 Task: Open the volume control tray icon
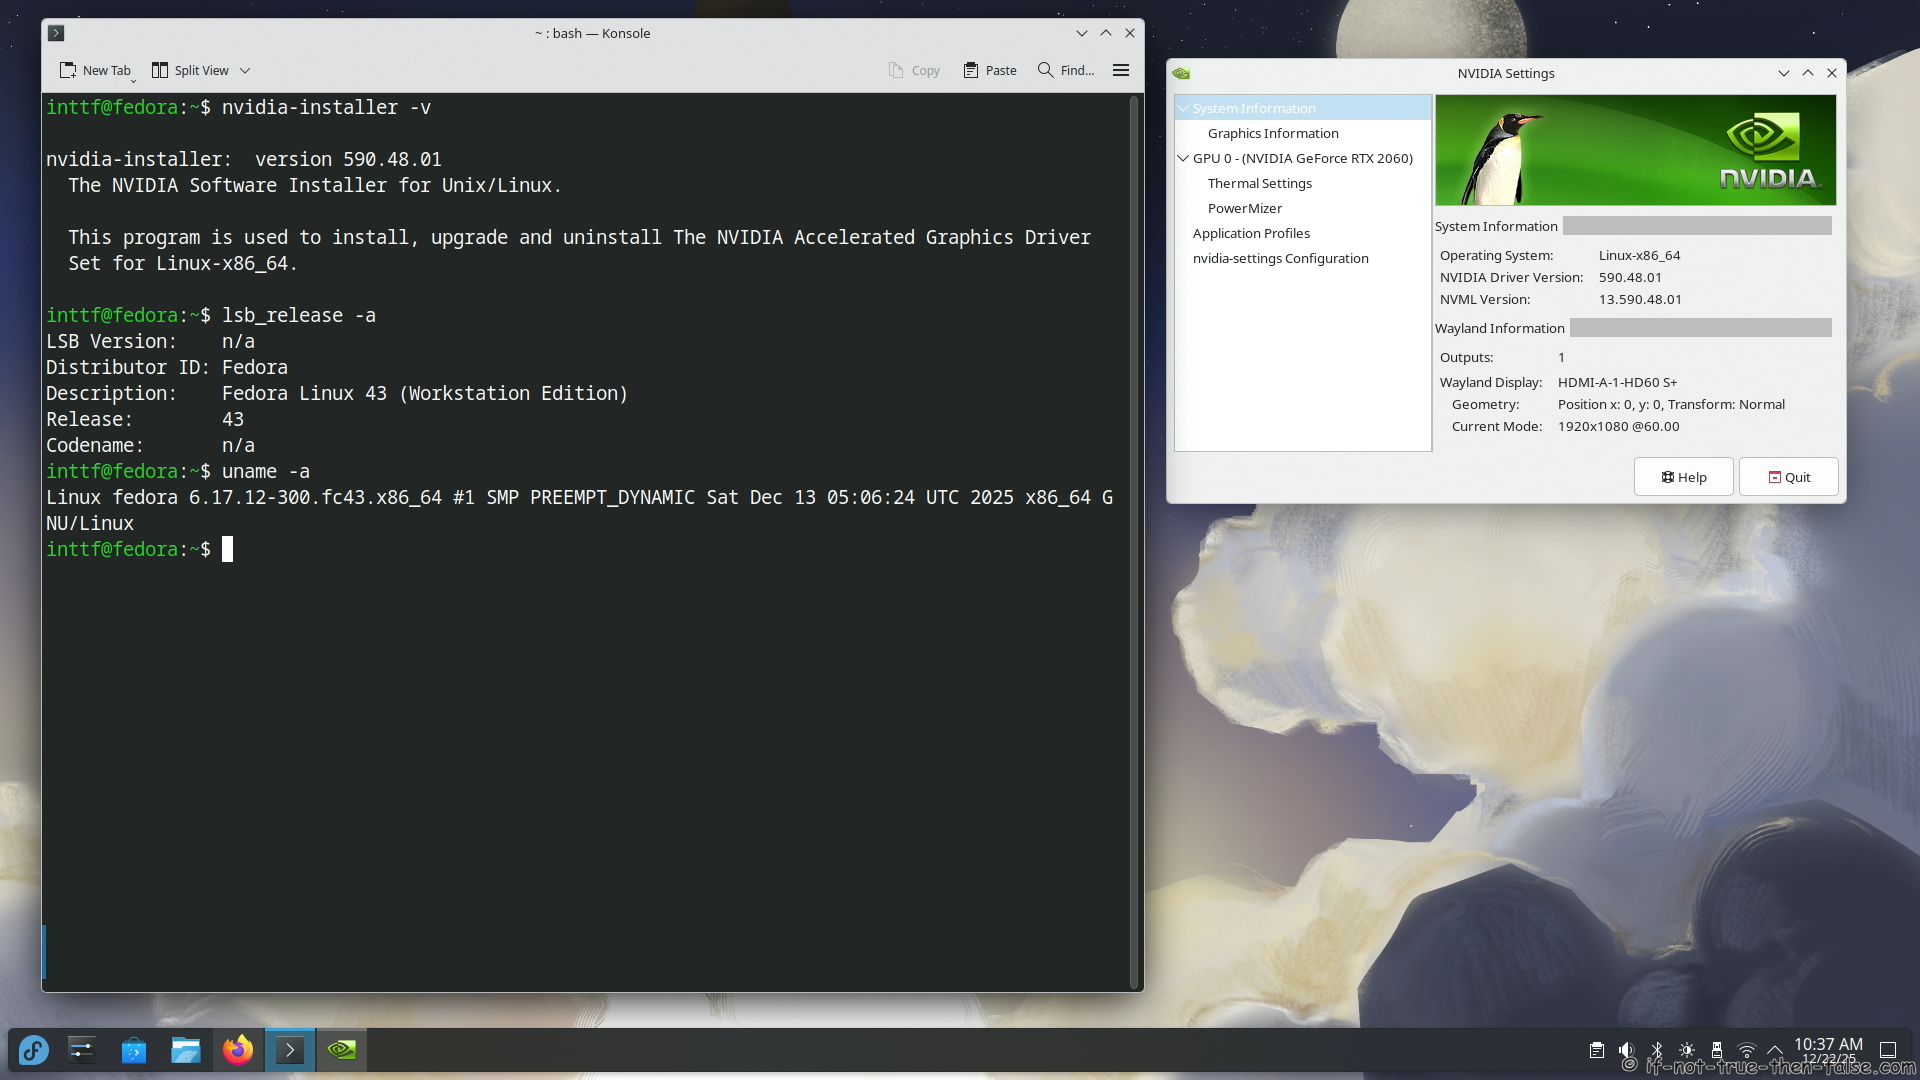[x=1627, y=1050]
